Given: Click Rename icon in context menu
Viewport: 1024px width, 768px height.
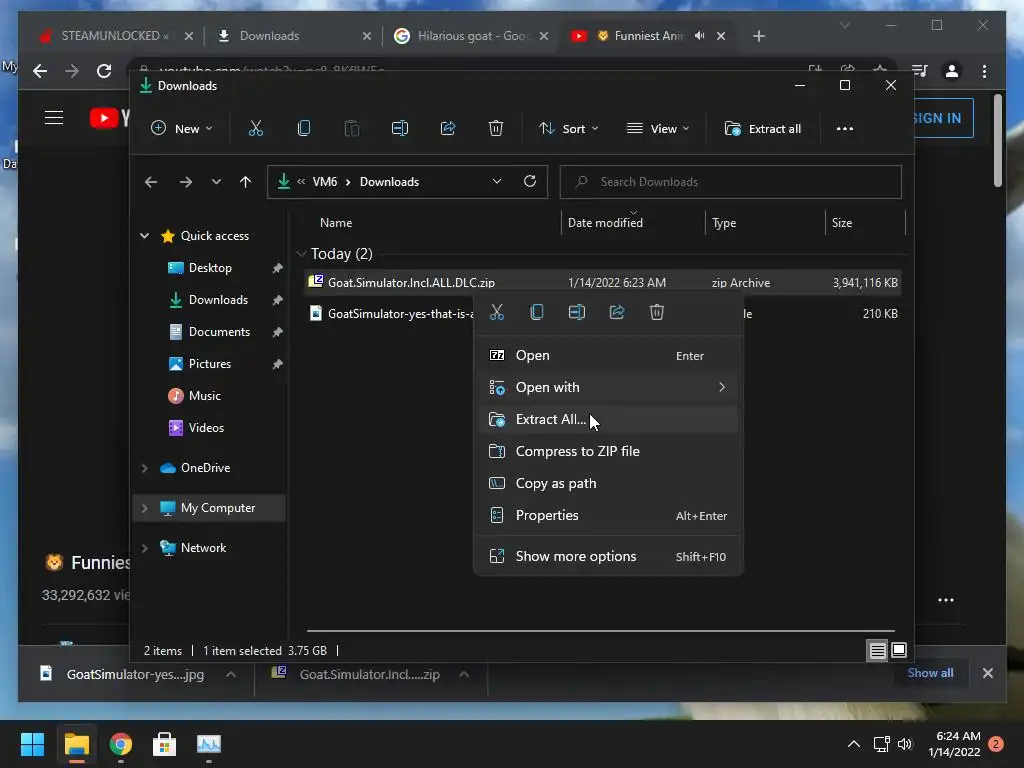Looking at the screenshot, I should (x=577, y=312).
